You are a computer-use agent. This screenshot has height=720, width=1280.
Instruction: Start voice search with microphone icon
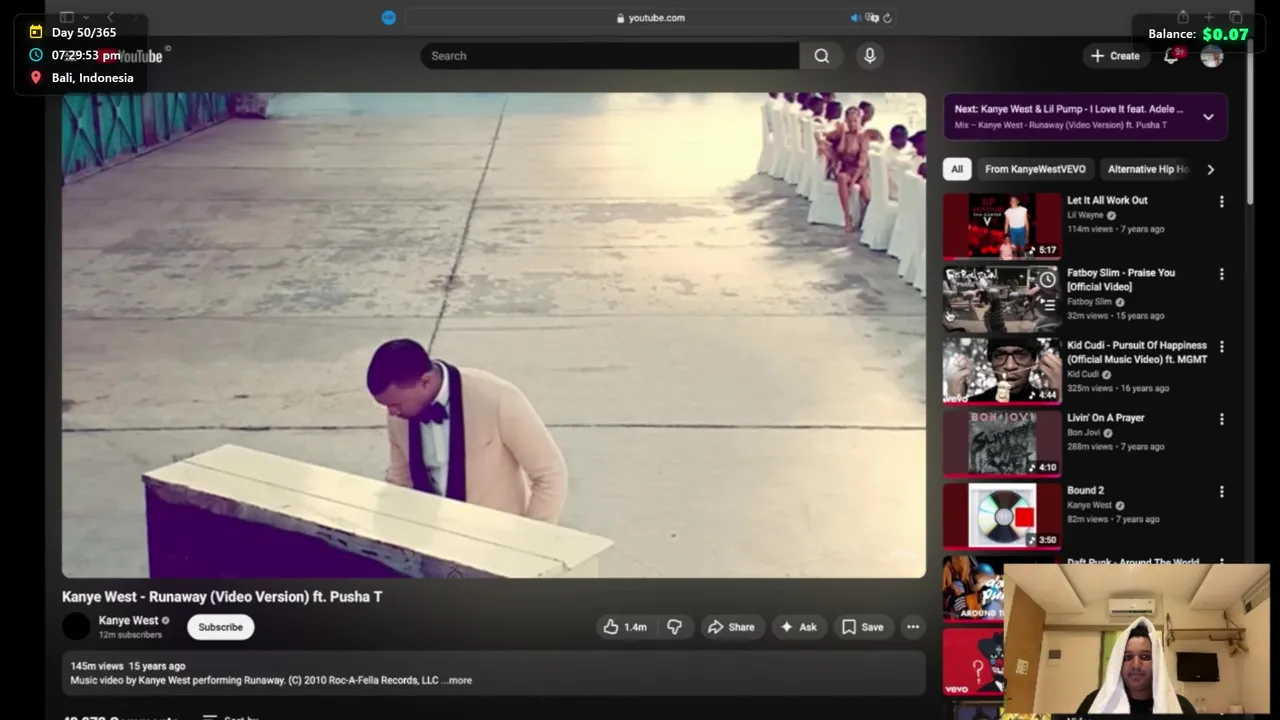(x=870, y=56)
